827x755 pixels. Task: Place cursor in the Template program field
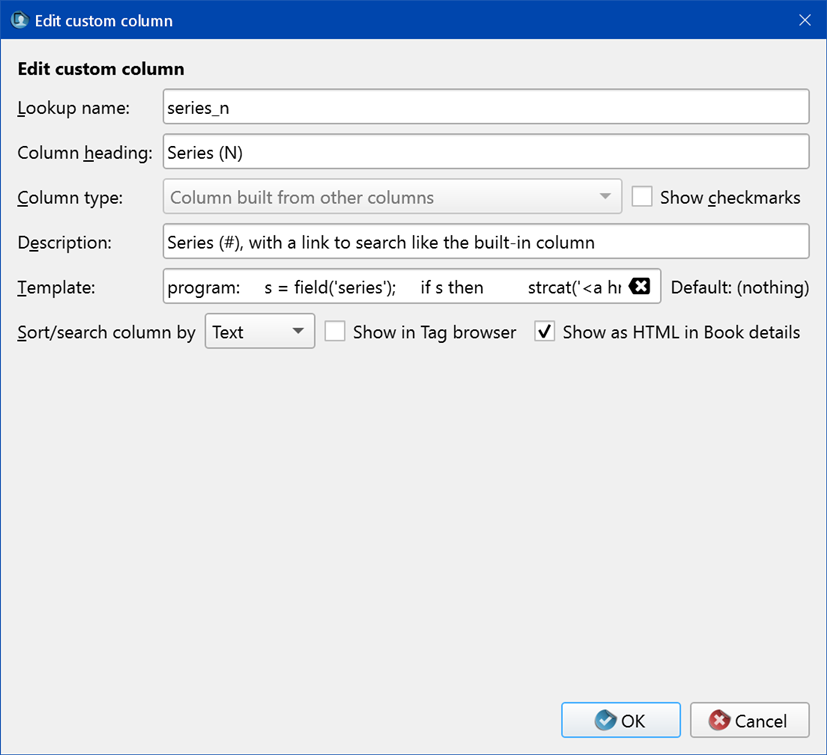pos(395,287)
